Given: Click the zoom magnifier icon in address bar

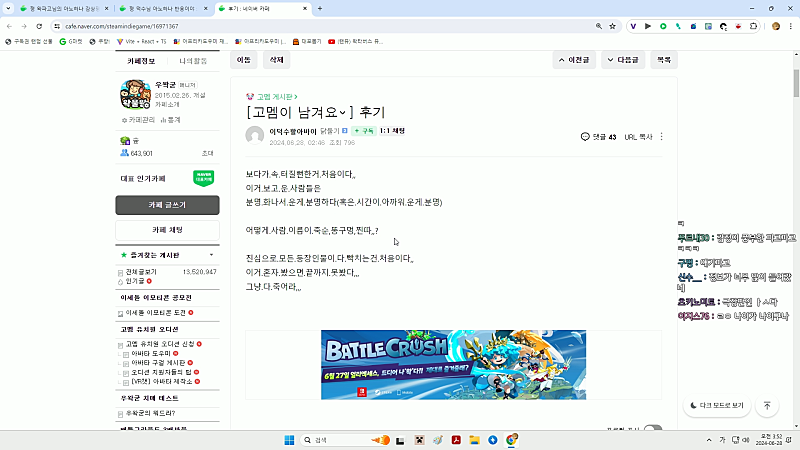Looking at the screenshot, I should point(598,26).
